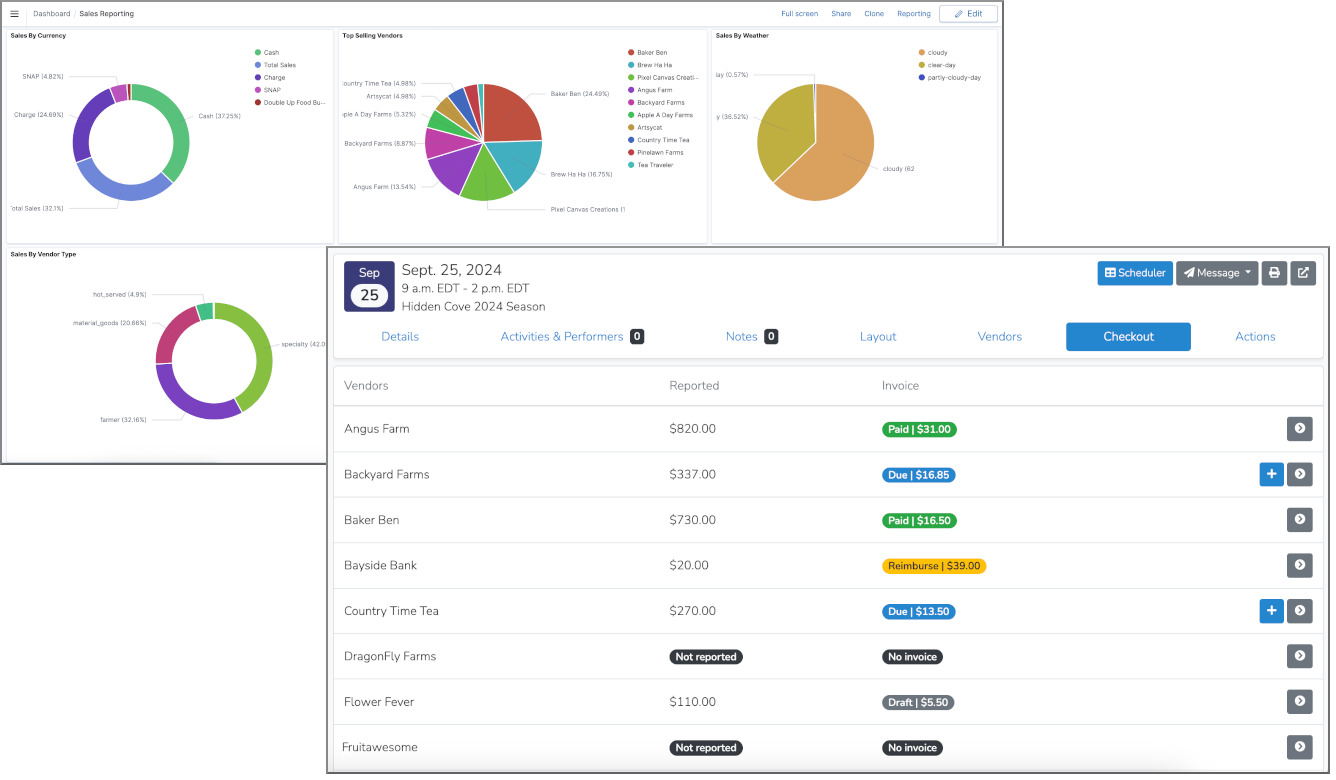Expand the DragonFly Farms row details
The image size is (1336, 780).
click(1299, 656)
